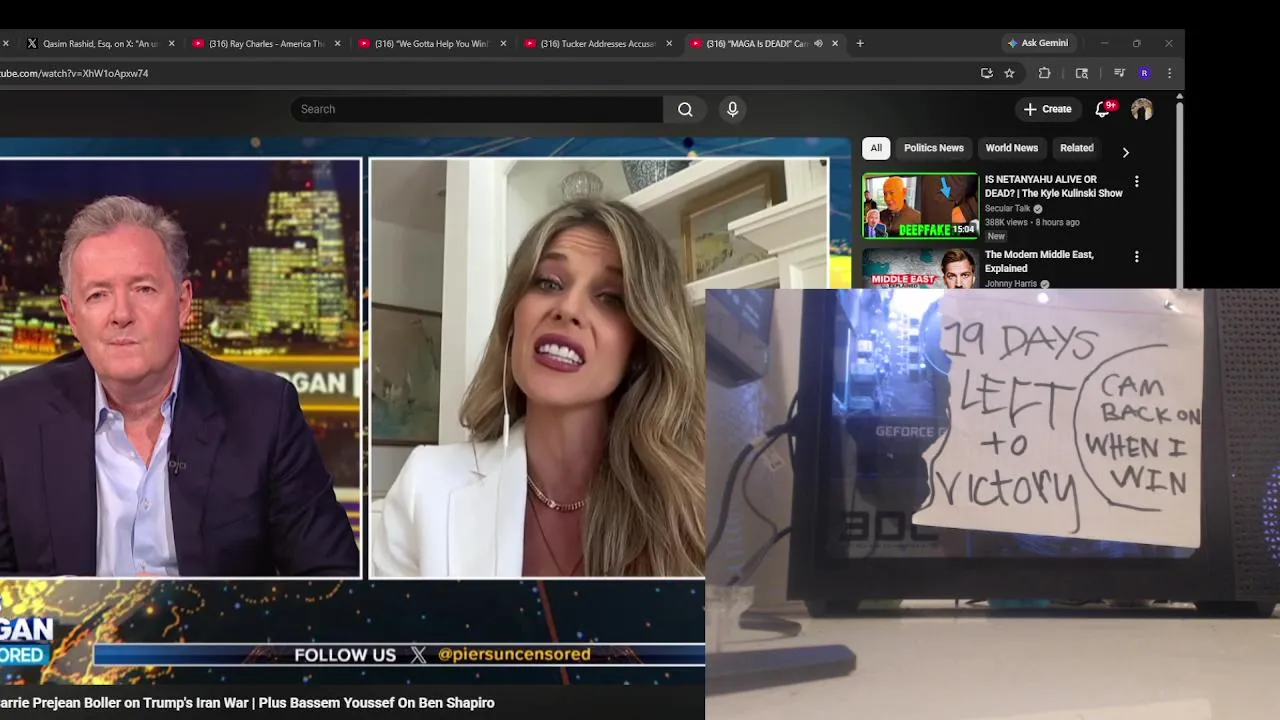
Task: Open The Modern Middle East, Explained title
Action: pos(1039,261)
